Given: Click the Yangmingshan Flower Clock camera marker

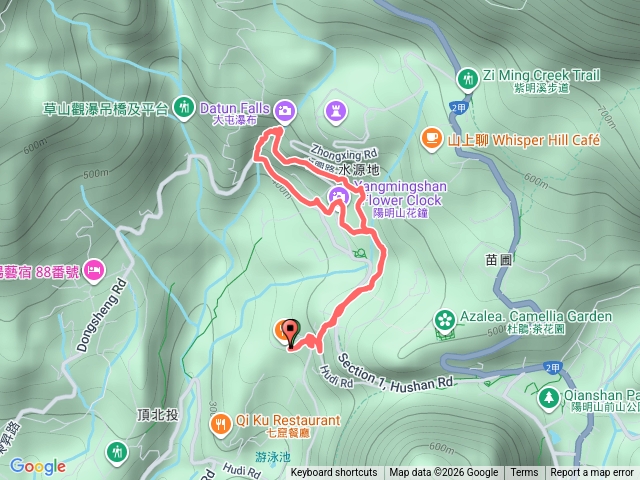Looking at the screenshot, I should point(338,197).
